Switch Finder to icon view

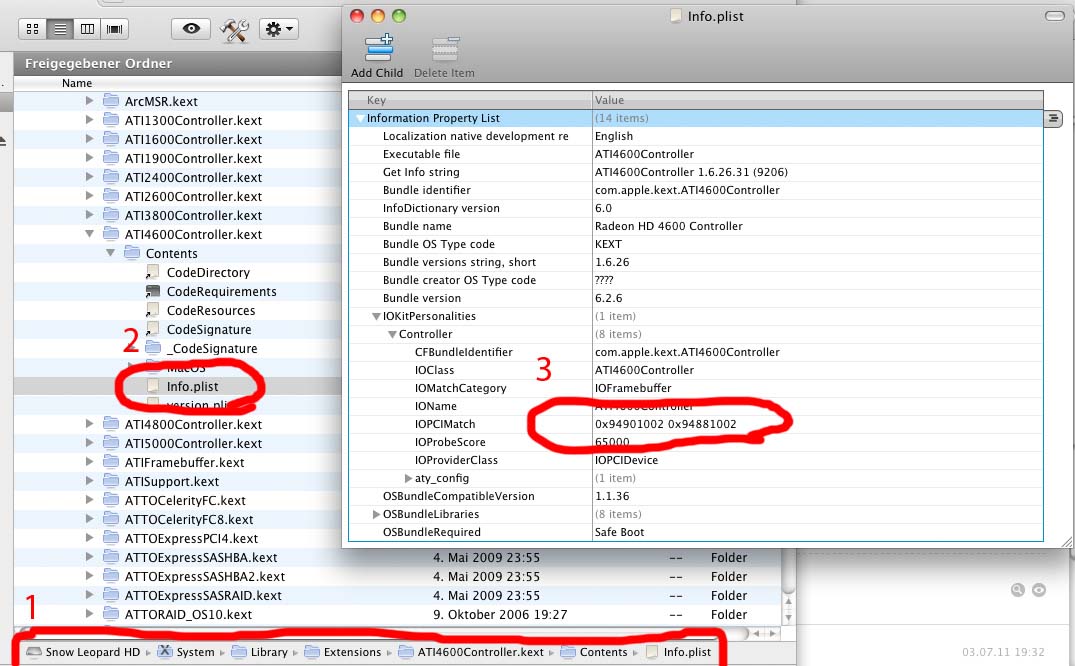point(33,29)
